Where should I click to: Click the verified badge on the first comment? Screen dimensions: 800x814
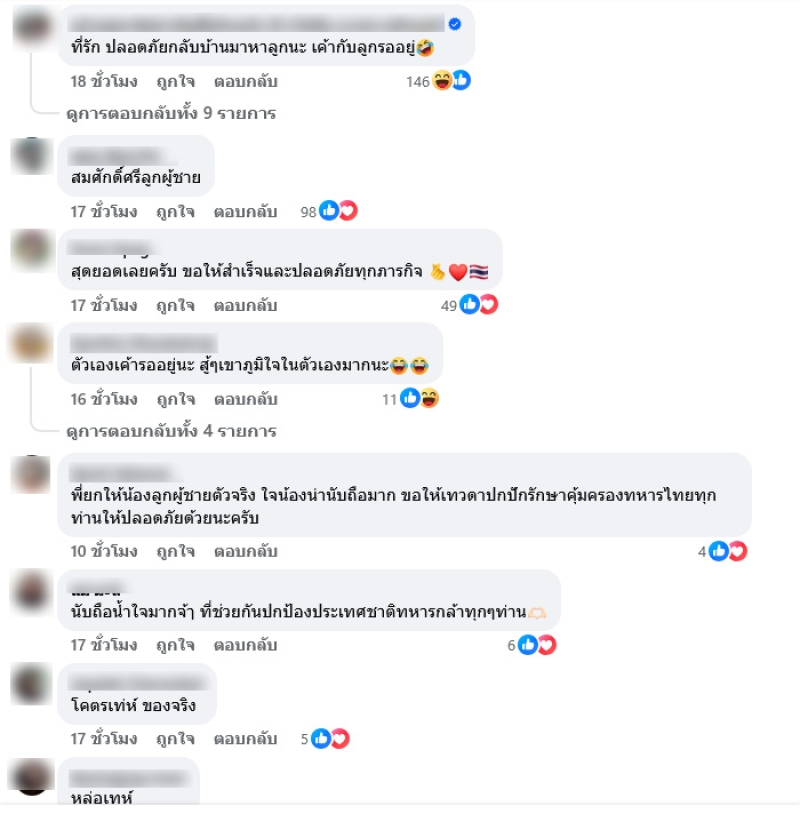pos(455,24)
